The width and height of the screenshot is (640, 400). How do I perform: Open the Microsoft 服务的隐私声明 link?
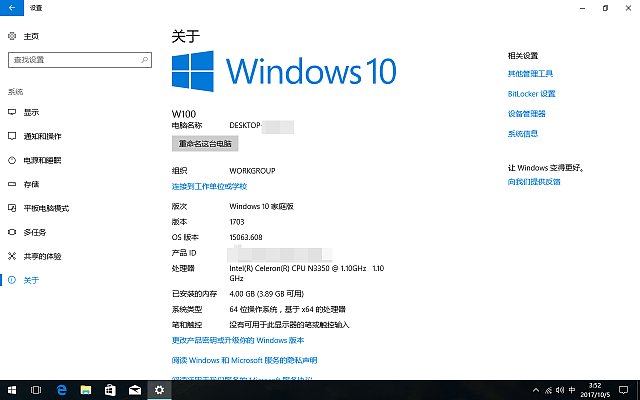point(244,360)
